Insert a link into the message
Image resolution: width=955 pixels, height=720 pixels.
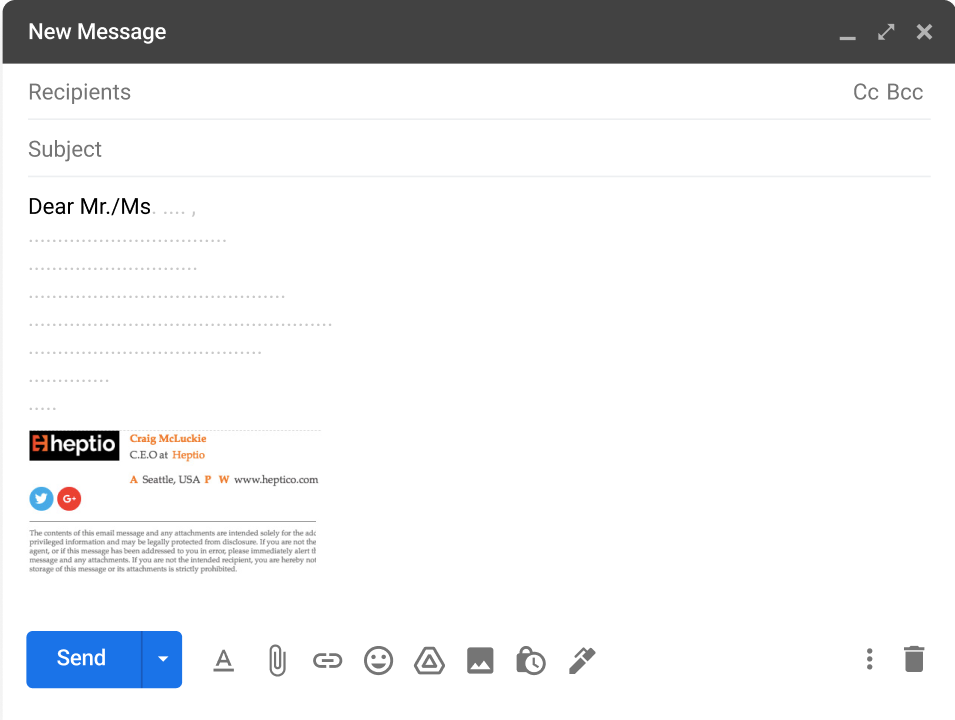[328, 660]
